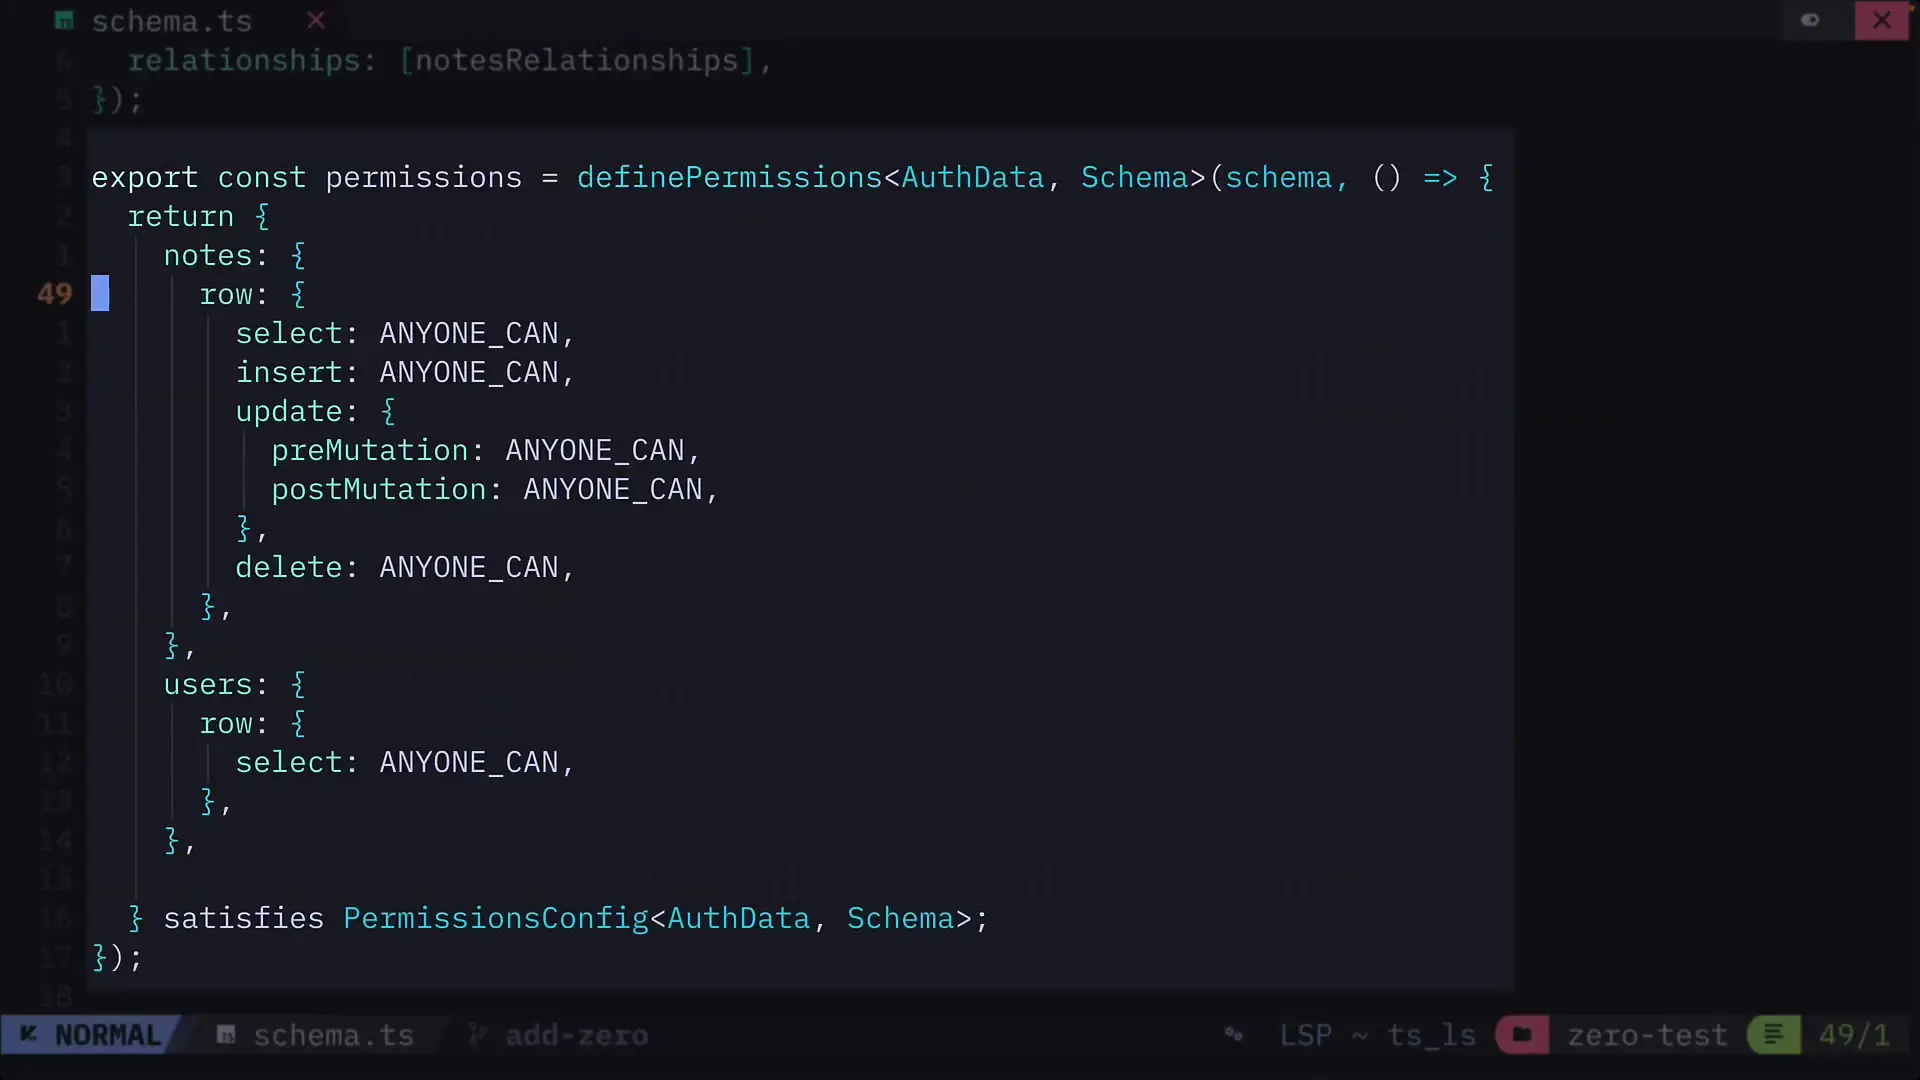Click the green lines icon in statusline

[x=1774, y=1035]
